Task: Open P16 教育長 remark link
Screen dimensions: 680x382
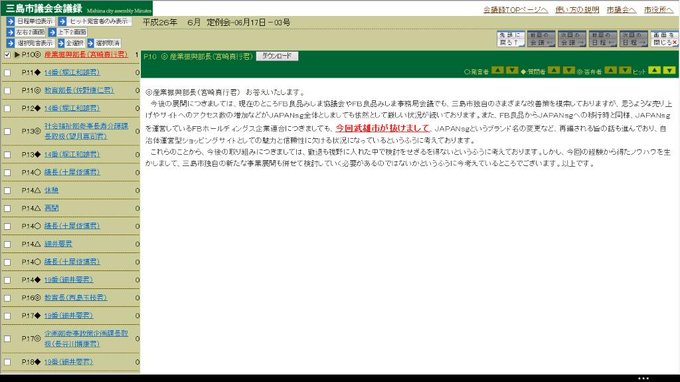Action: pyautogui.click(x=75, y=297)
